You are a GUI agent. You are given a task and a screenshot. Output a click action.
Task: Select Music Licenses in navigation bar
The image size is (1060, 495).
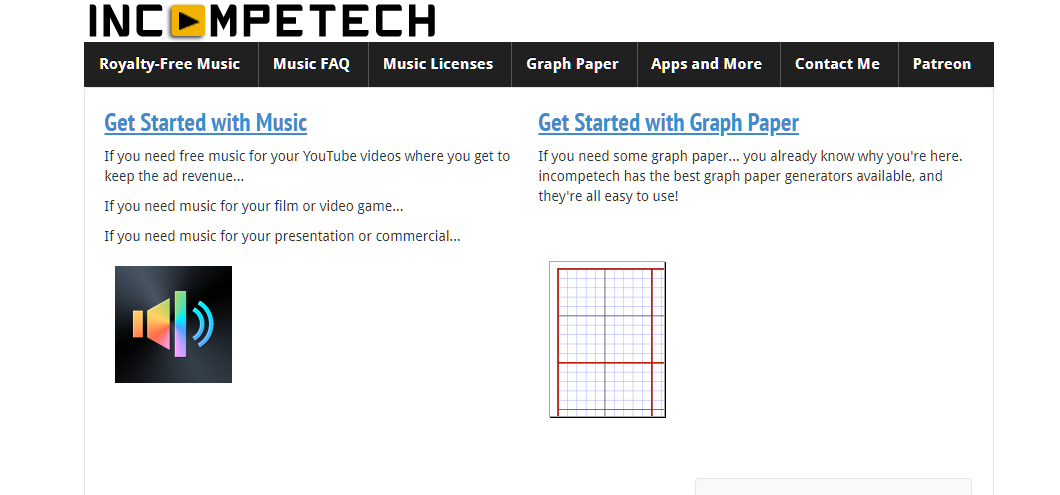(x=438, y=64)
